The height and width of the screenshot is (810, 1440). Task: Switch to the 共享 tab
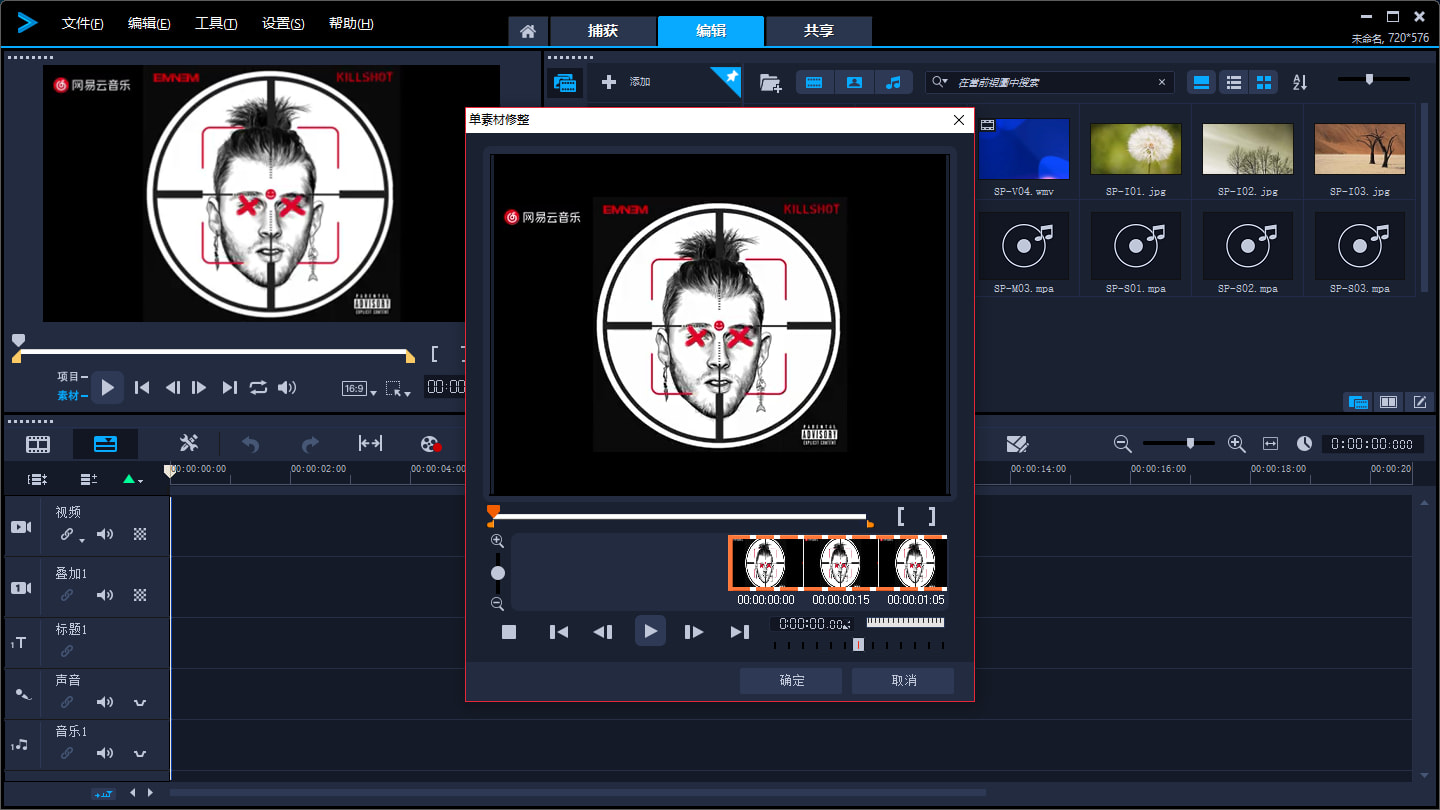[x=819, y=31]
